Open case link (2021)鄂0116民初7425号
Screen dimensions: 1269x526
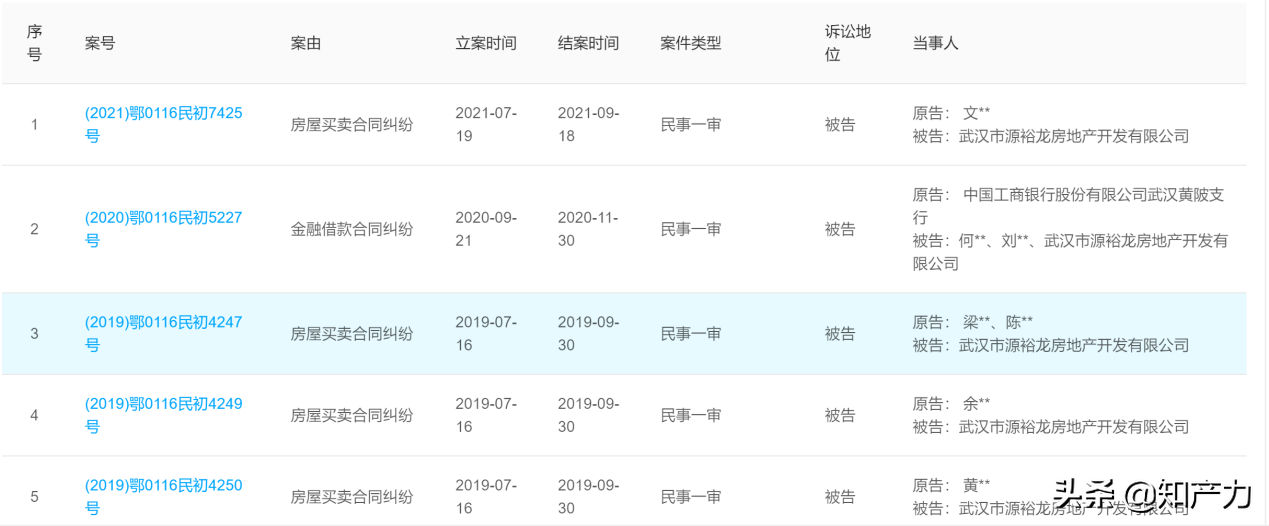click(163, 125)
